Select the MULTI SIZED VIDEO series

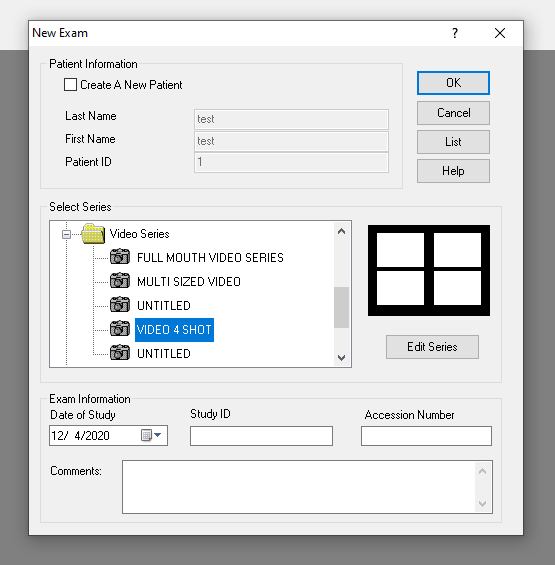tap(188, 282)
